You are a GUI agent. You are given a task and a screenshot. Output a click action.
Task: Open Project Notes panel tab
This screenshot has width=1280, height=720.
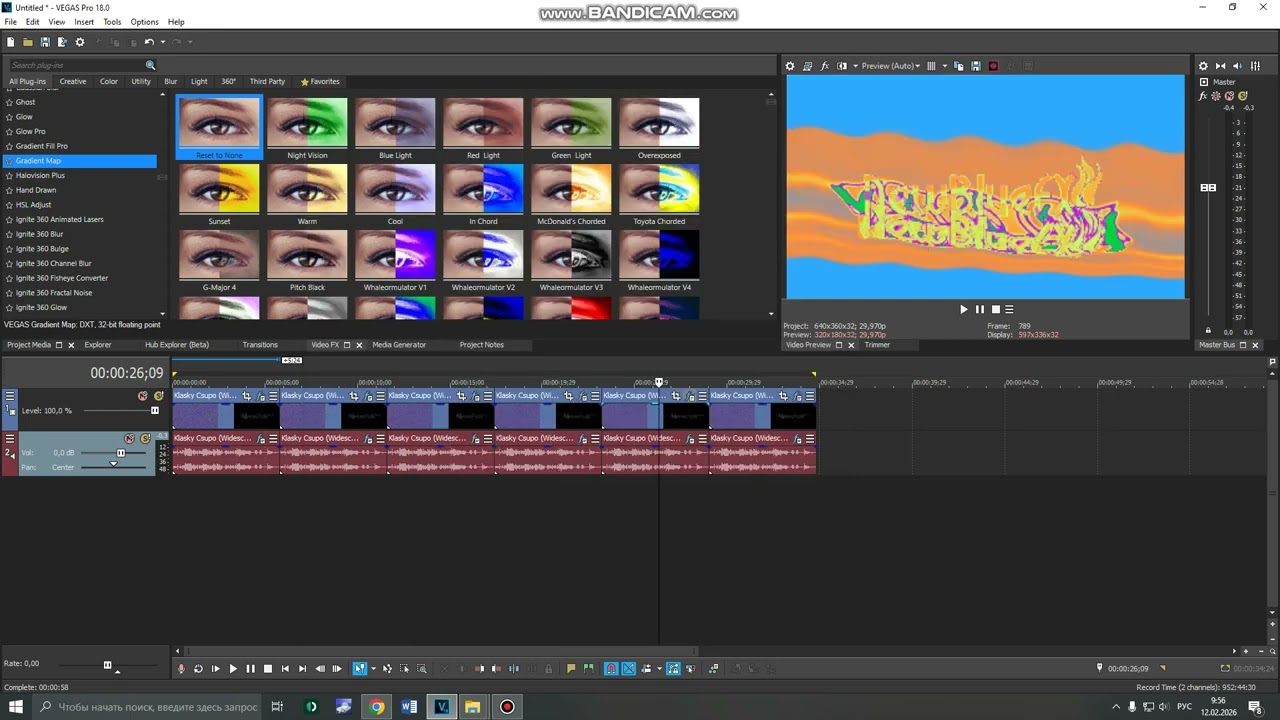[x=481, y=345]
